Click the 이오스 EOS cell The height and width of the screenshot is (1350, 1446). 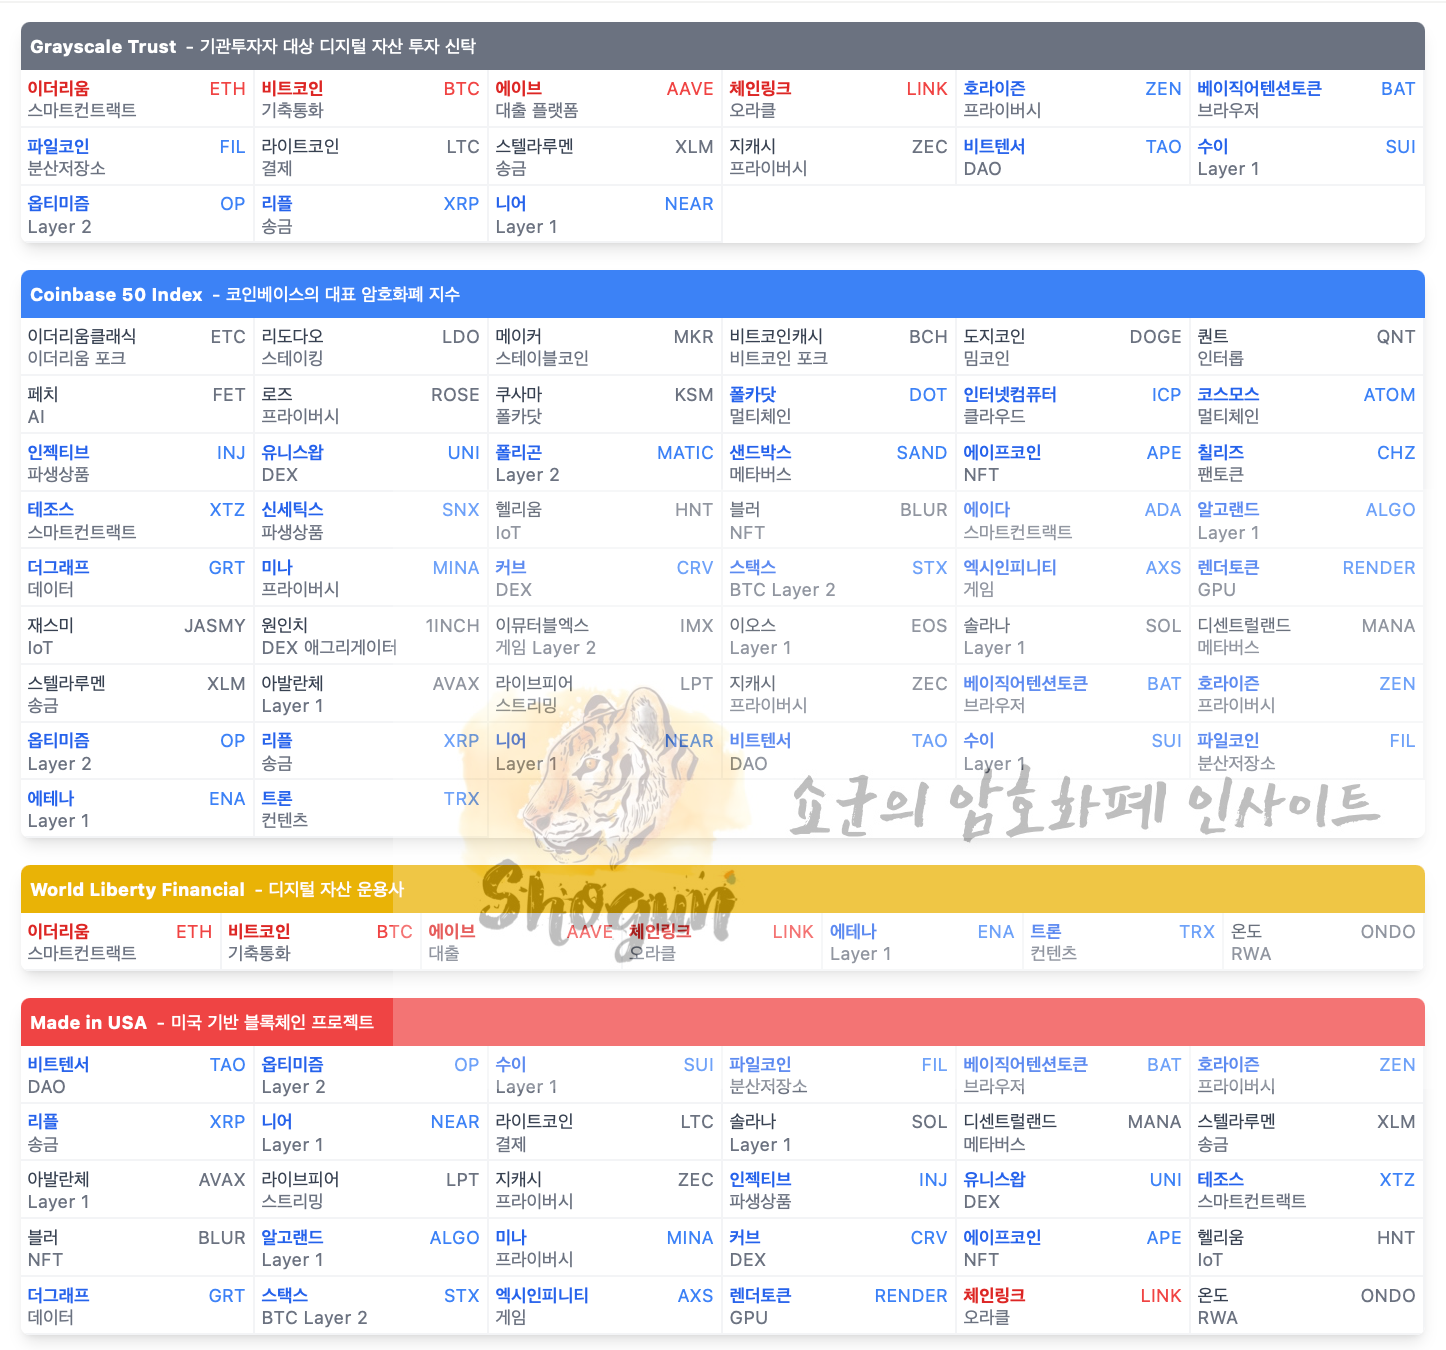pyautogui.click(x=839, y=636)
